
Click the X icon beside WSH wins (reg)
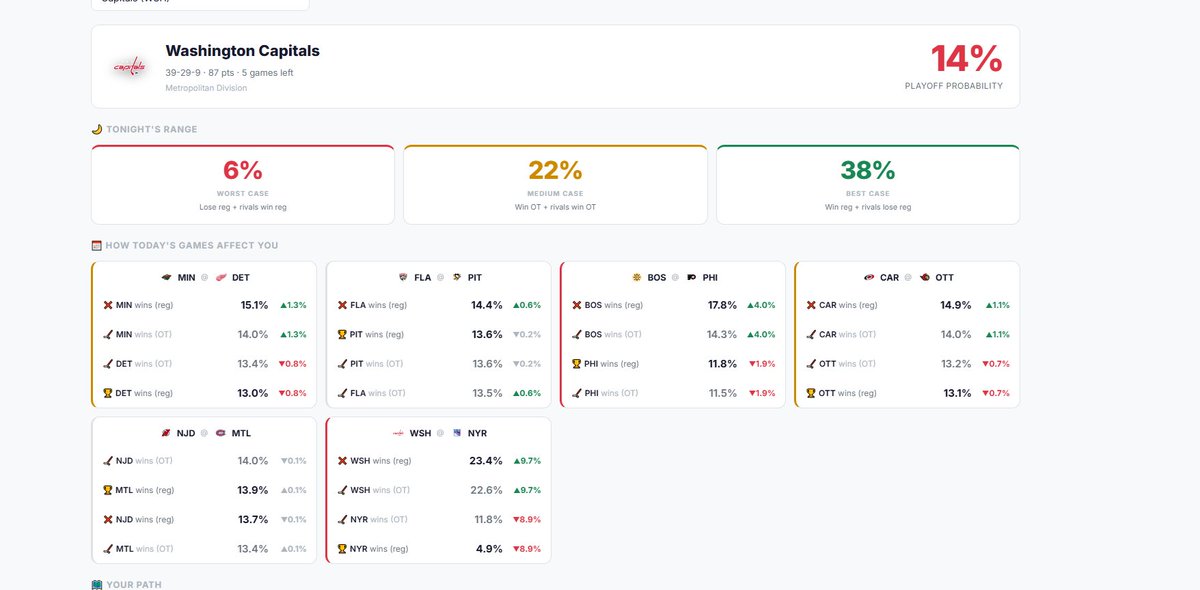tap(342, 461)
